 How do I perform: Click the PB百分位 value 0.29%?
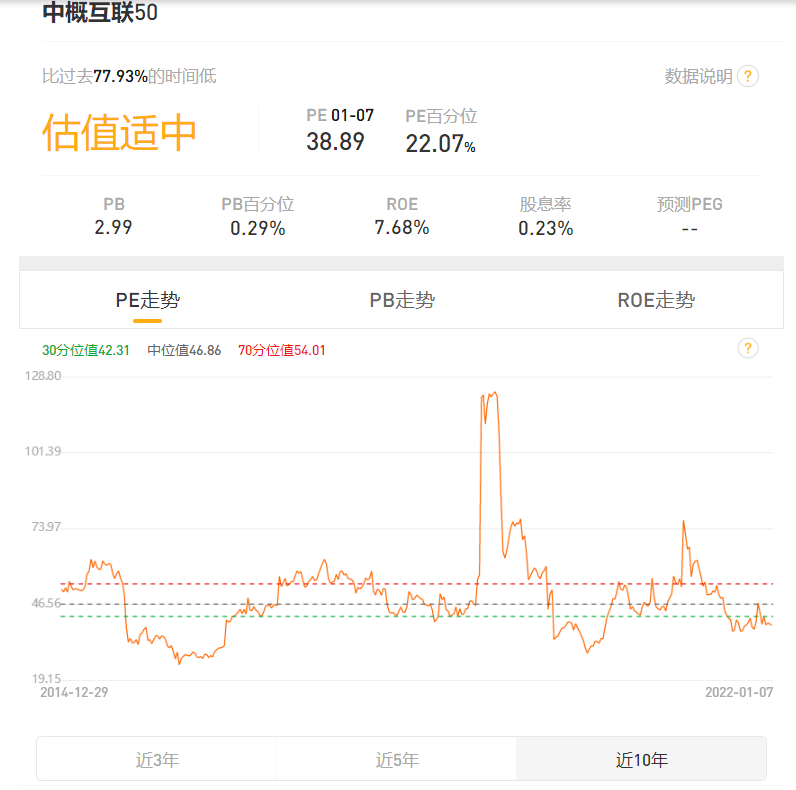[257, 228]
